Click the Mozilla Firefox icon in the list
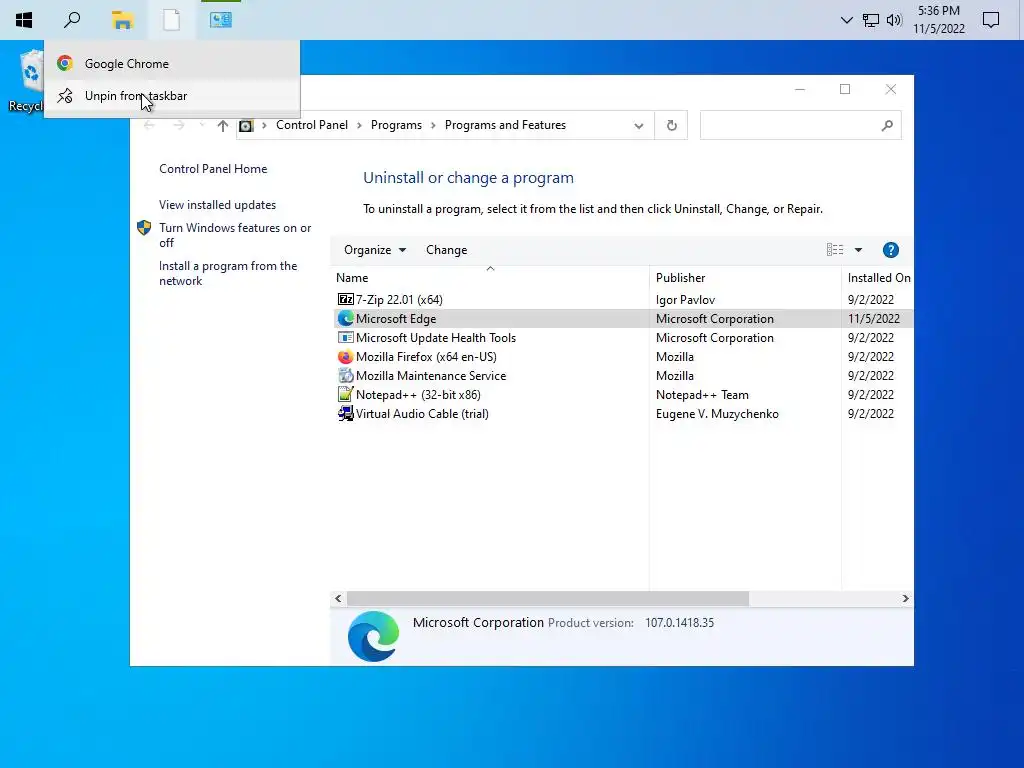This screenshot has width=1024, height=768. point(345,357)
